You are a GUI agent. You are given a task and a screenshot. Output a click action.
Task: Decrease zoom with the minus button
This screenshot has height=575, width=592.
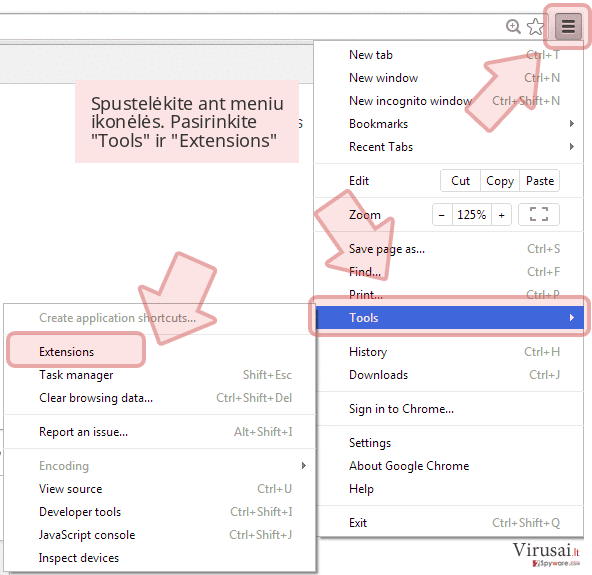tap(442, 215)
